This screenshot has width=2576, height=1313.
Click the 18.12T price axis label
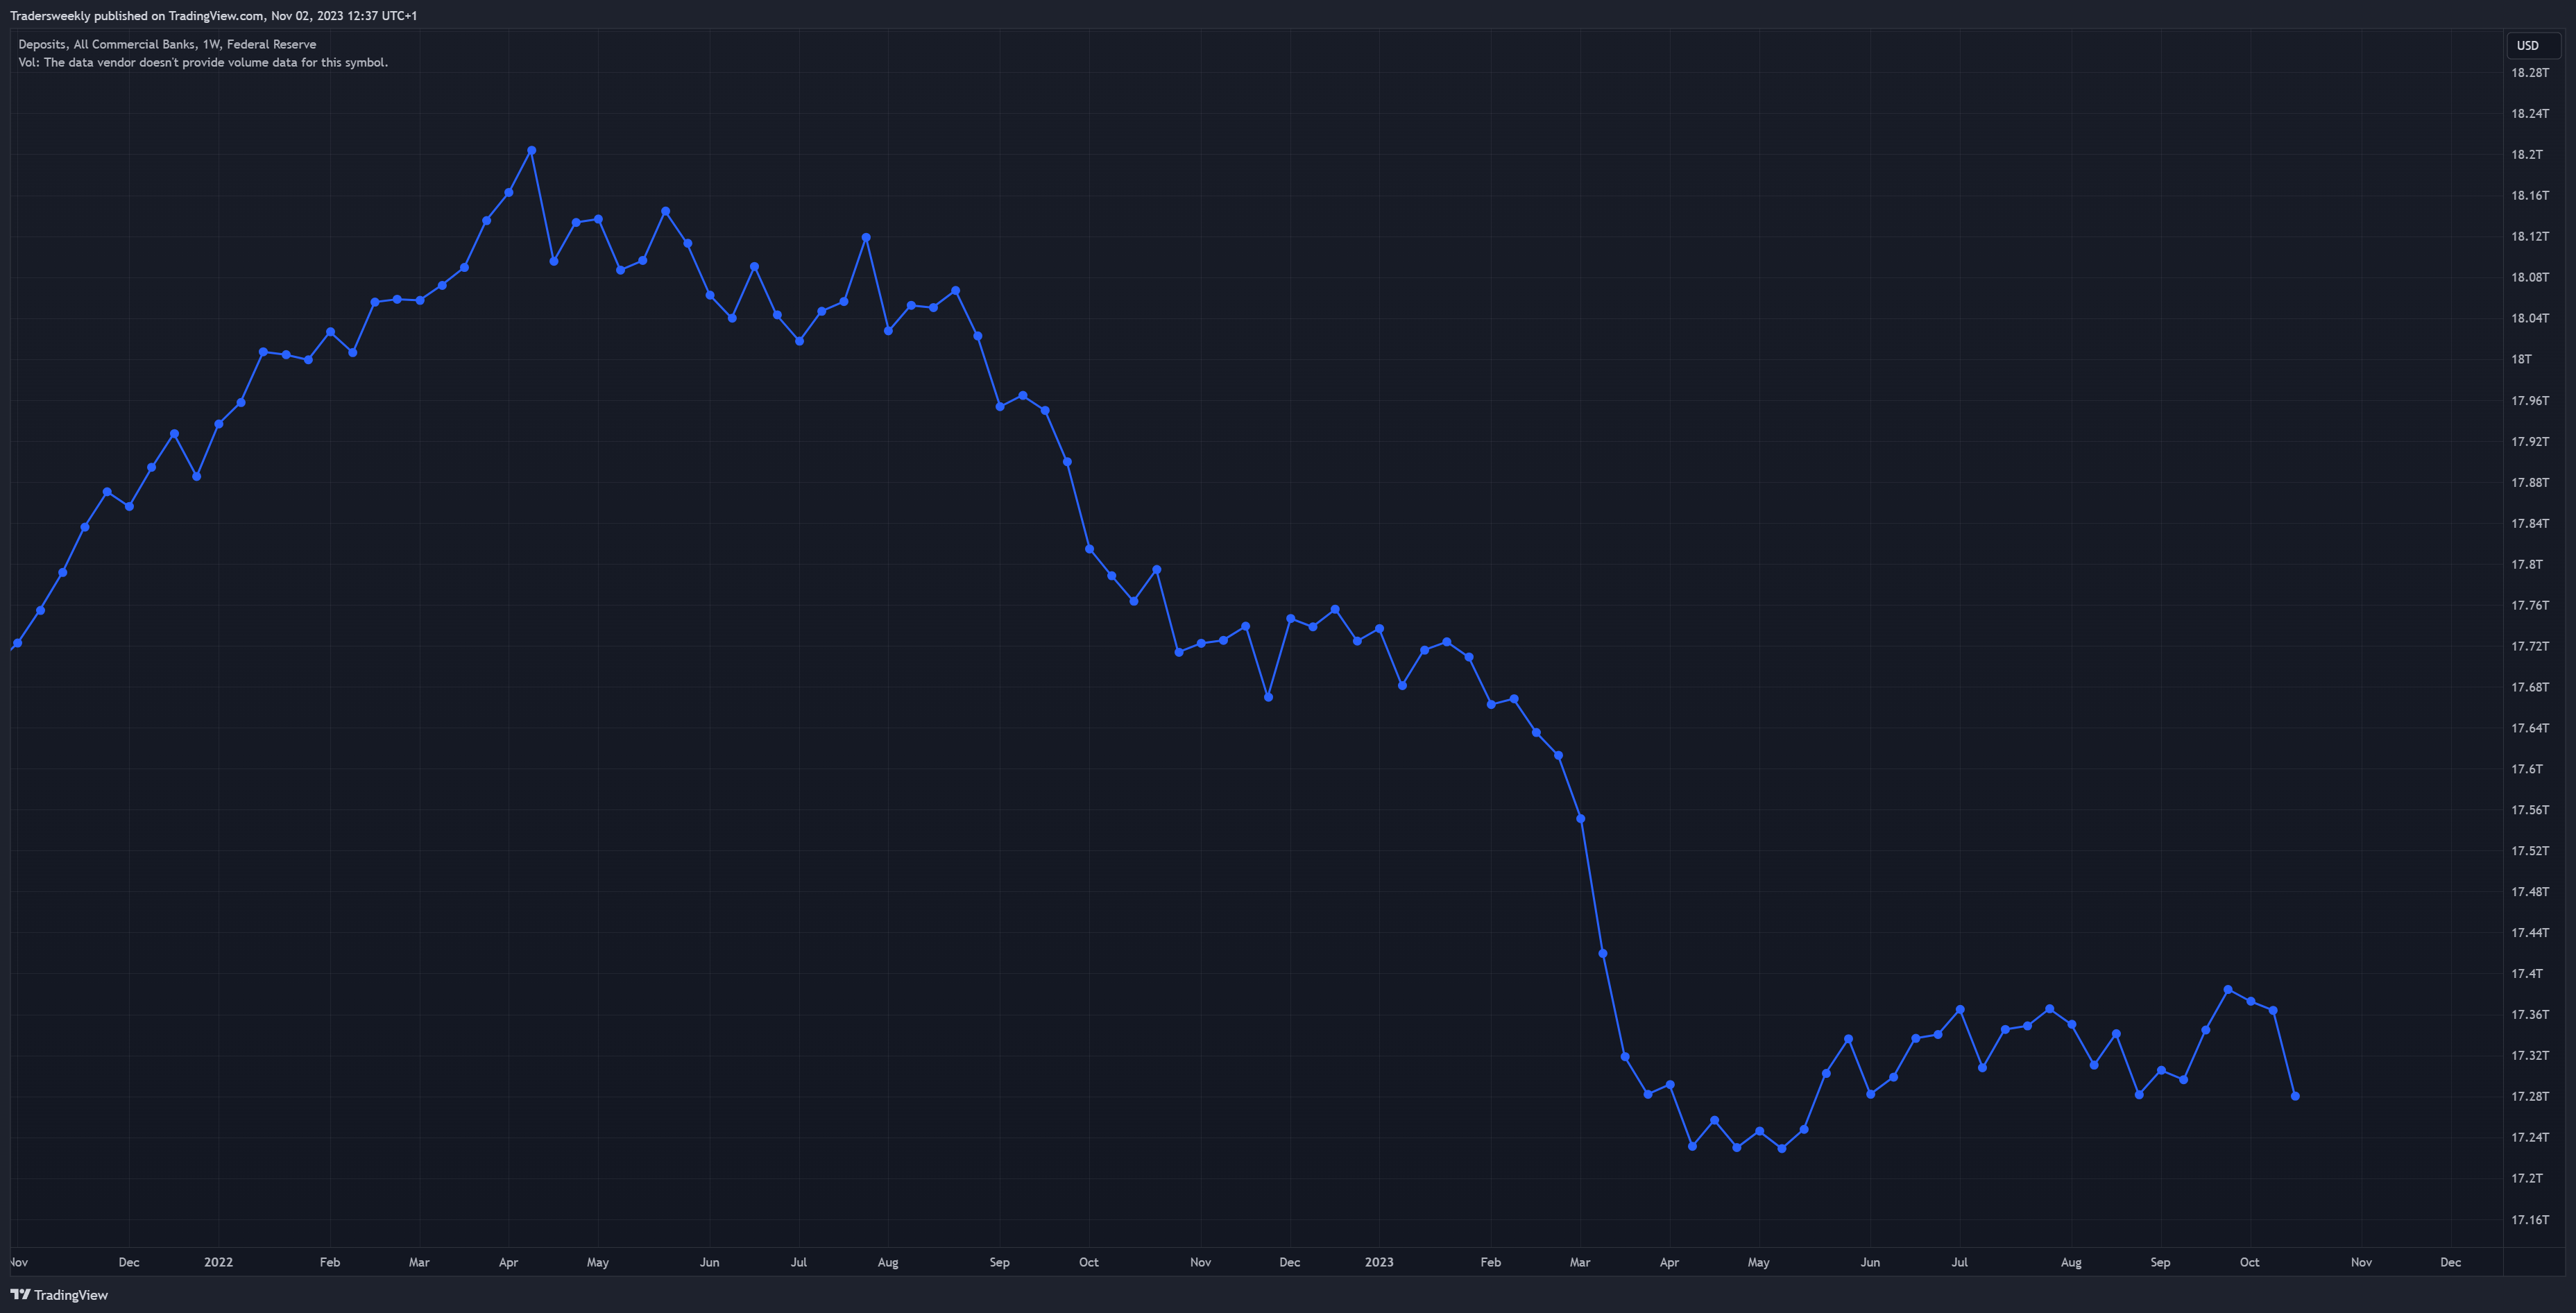2530,236
